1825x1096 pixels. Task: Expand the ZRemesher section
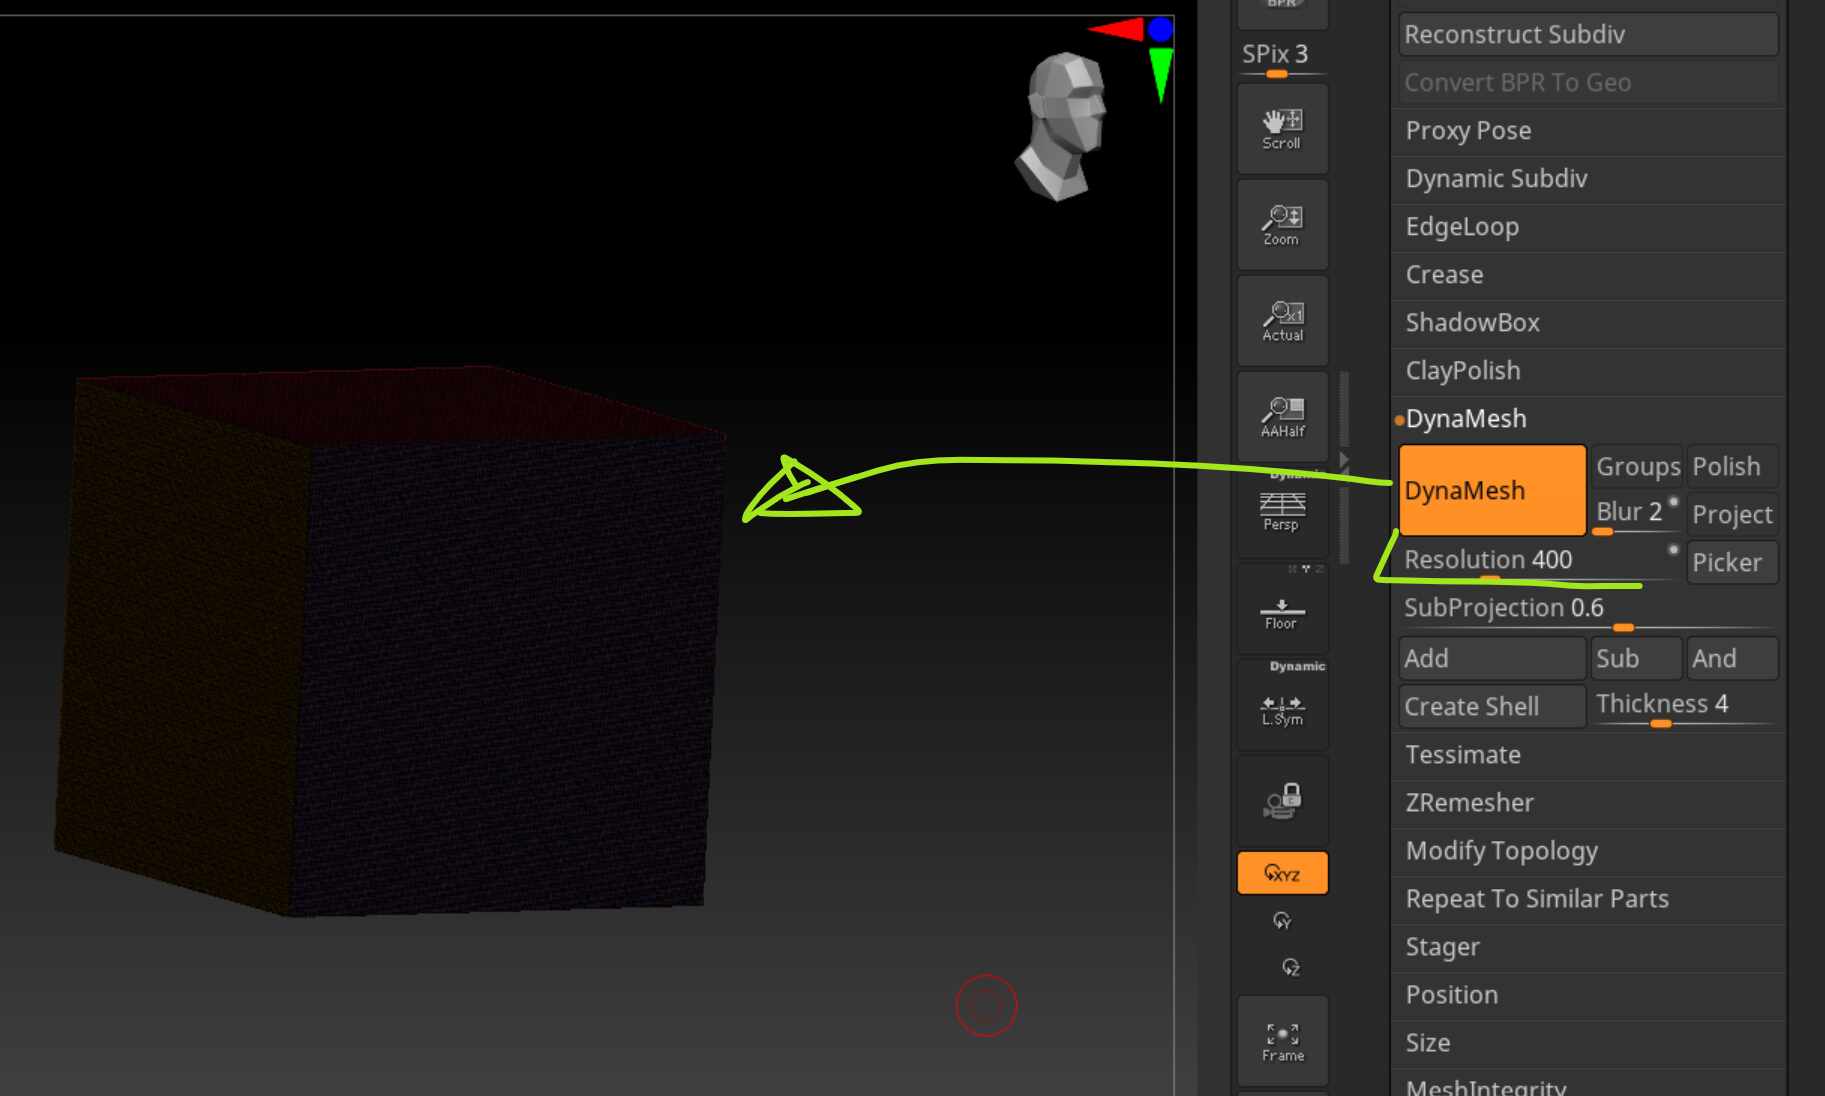tap(1587, 803)
